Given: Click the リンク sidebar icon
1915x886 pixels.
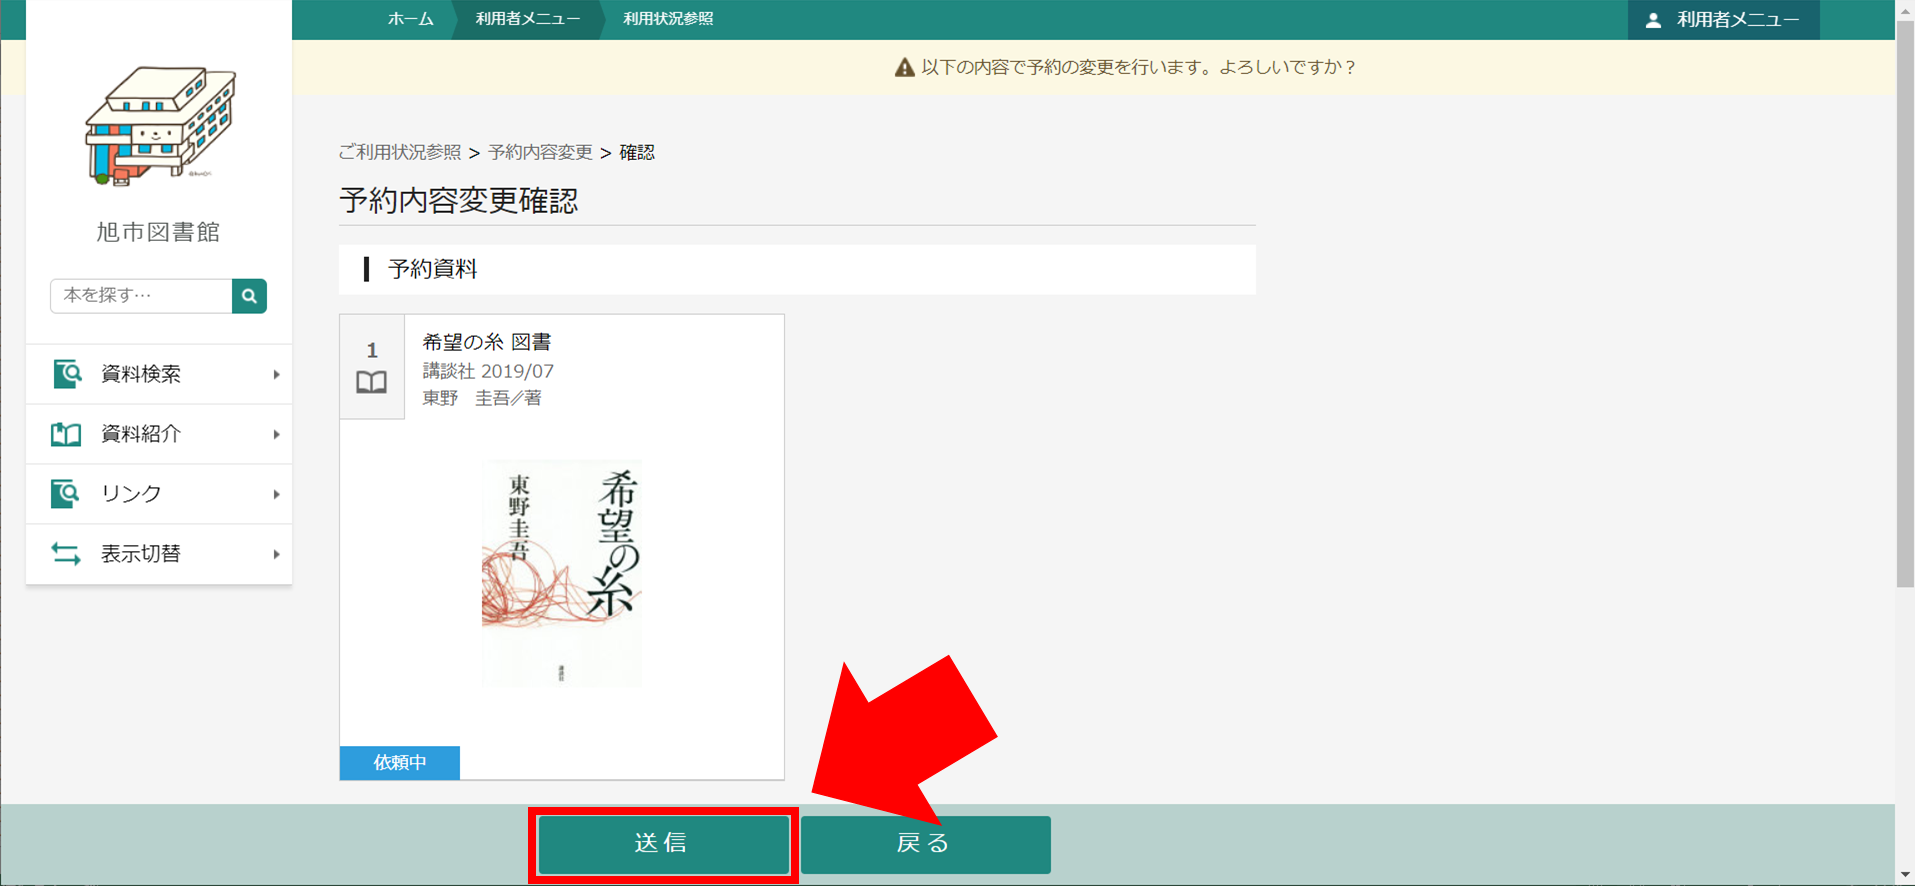Looking at the screenshot, I should point(65,494).
